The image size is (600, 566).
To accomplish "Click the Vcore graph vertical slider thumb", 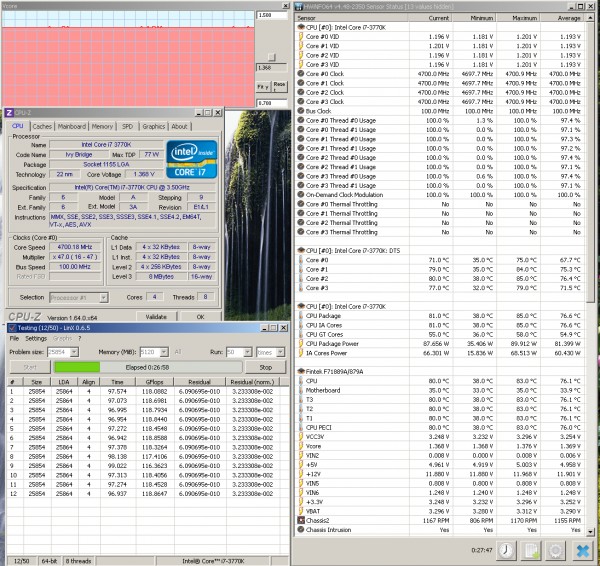I will (x=272, y=57).
